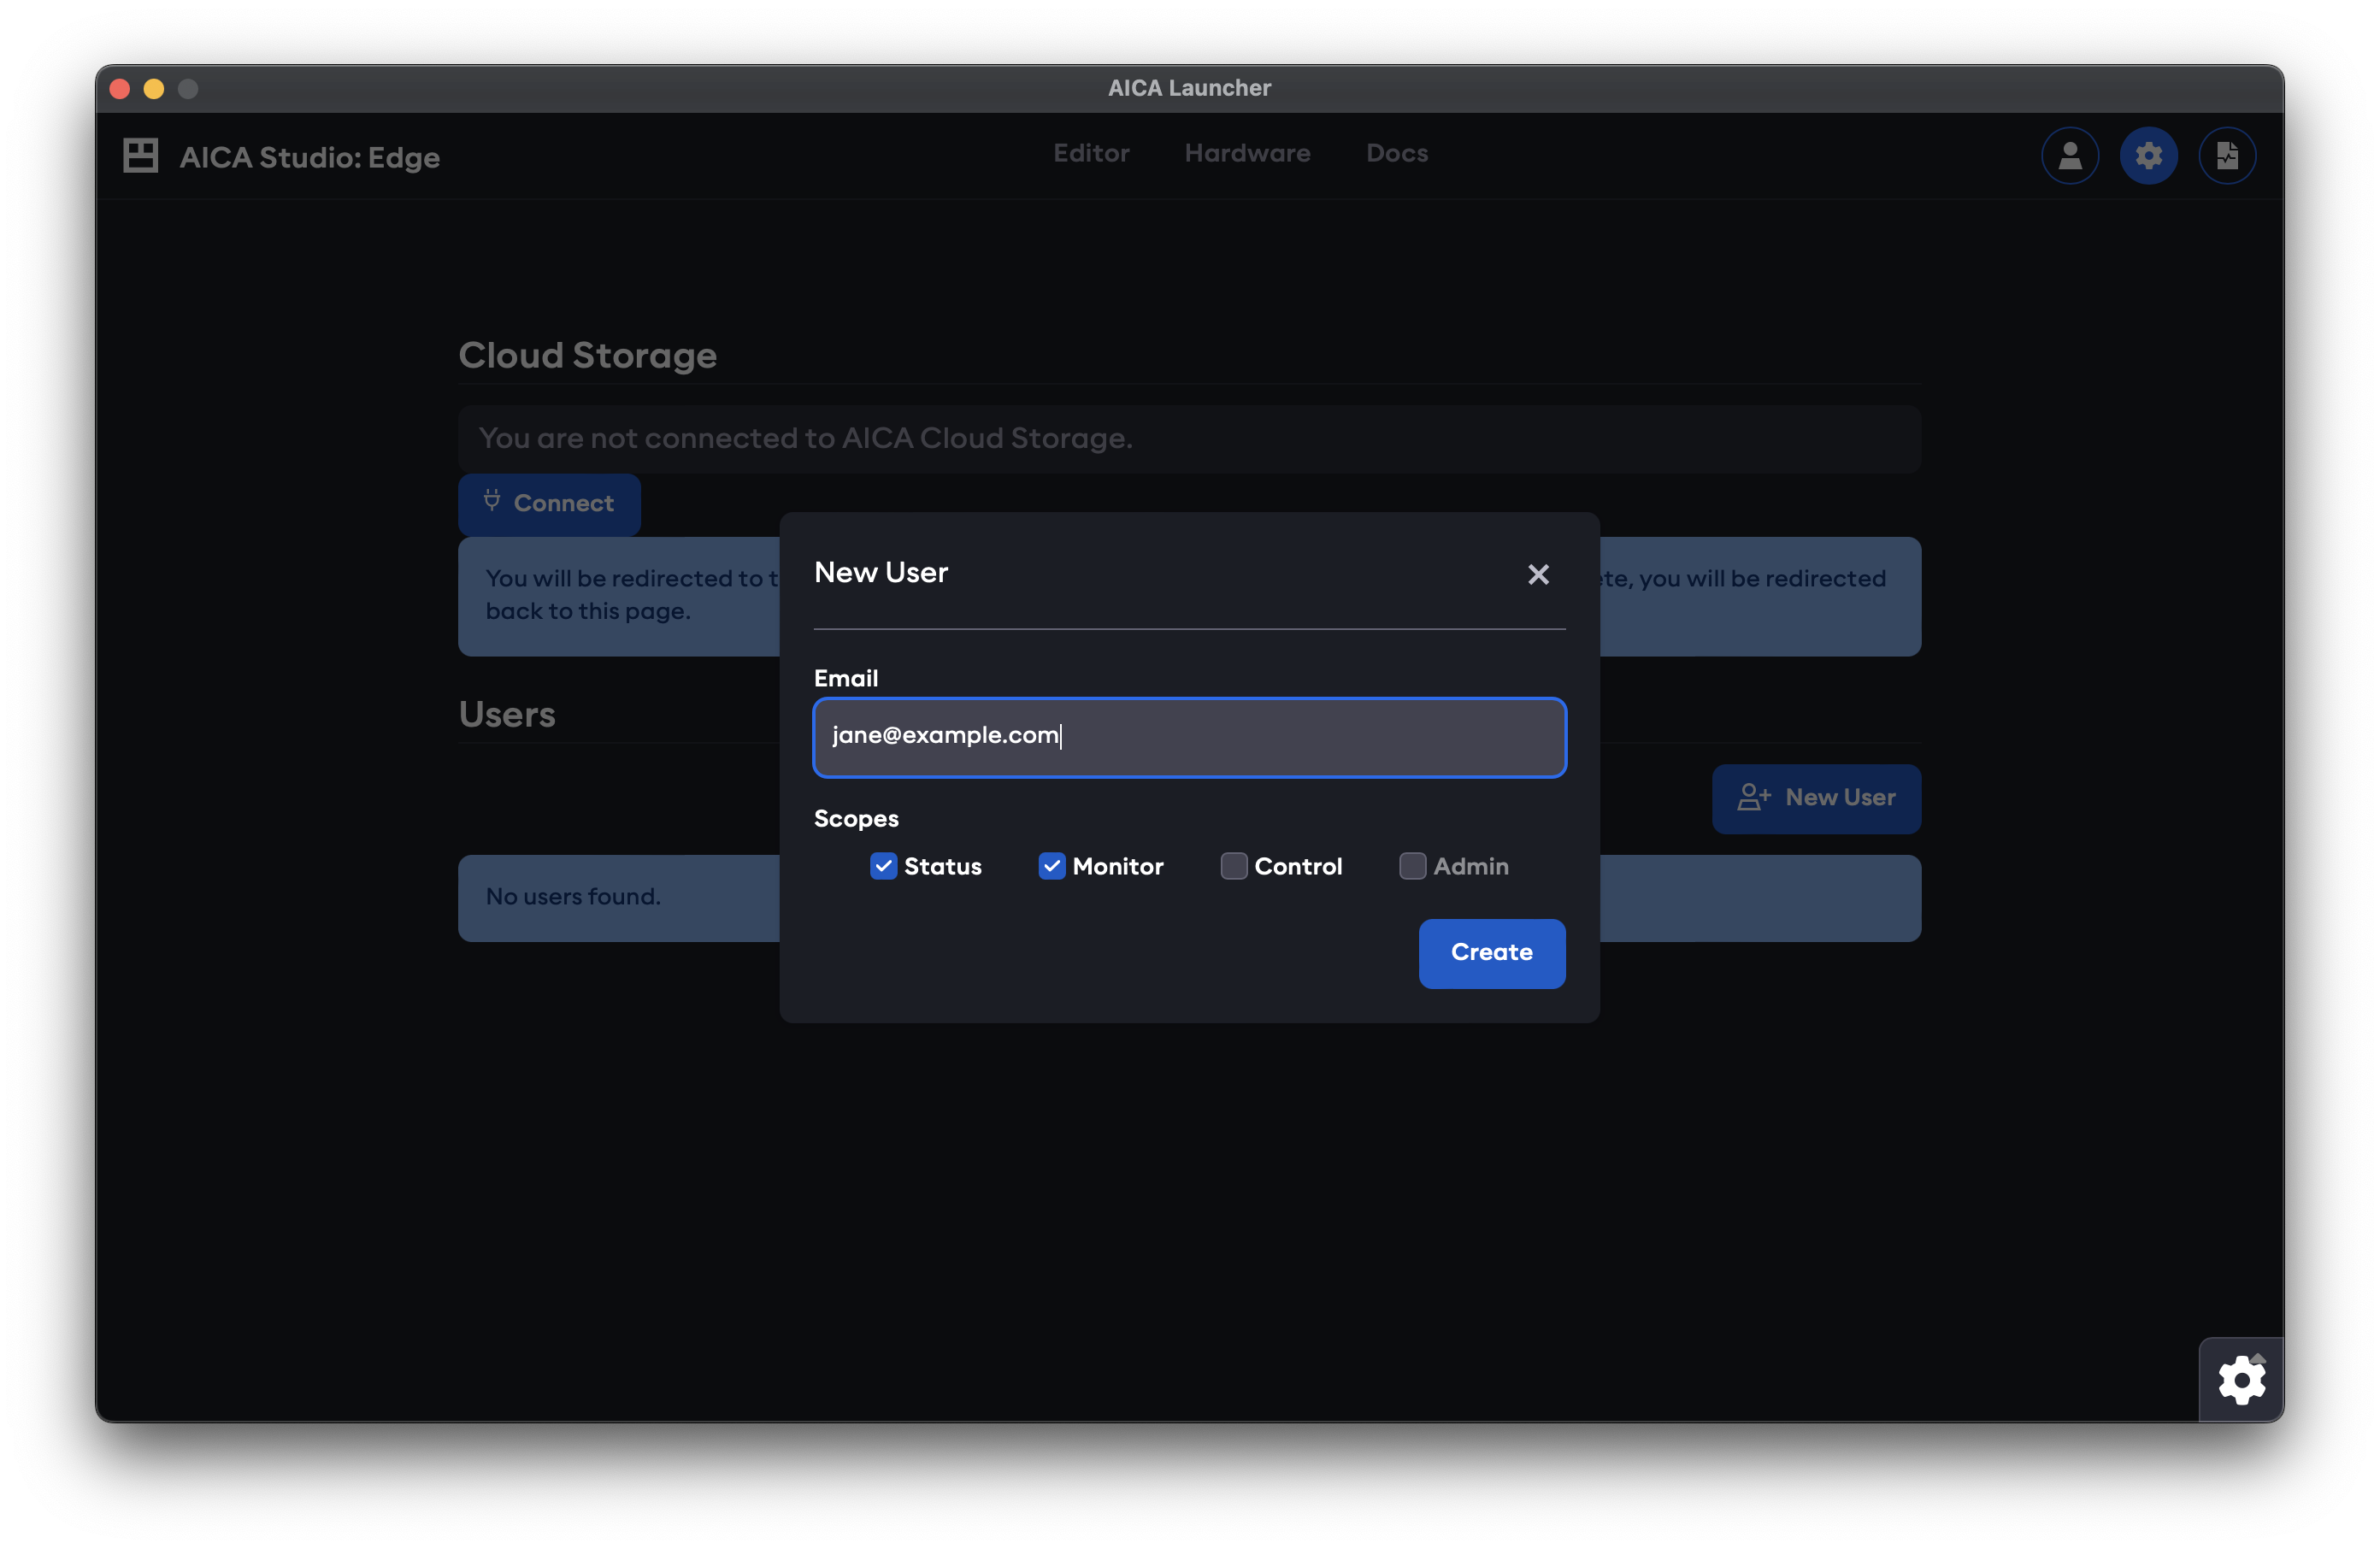2380x1549 pixels.
Task: Open the floating gear widget at bottom right
Action: pos(2241,1380)
